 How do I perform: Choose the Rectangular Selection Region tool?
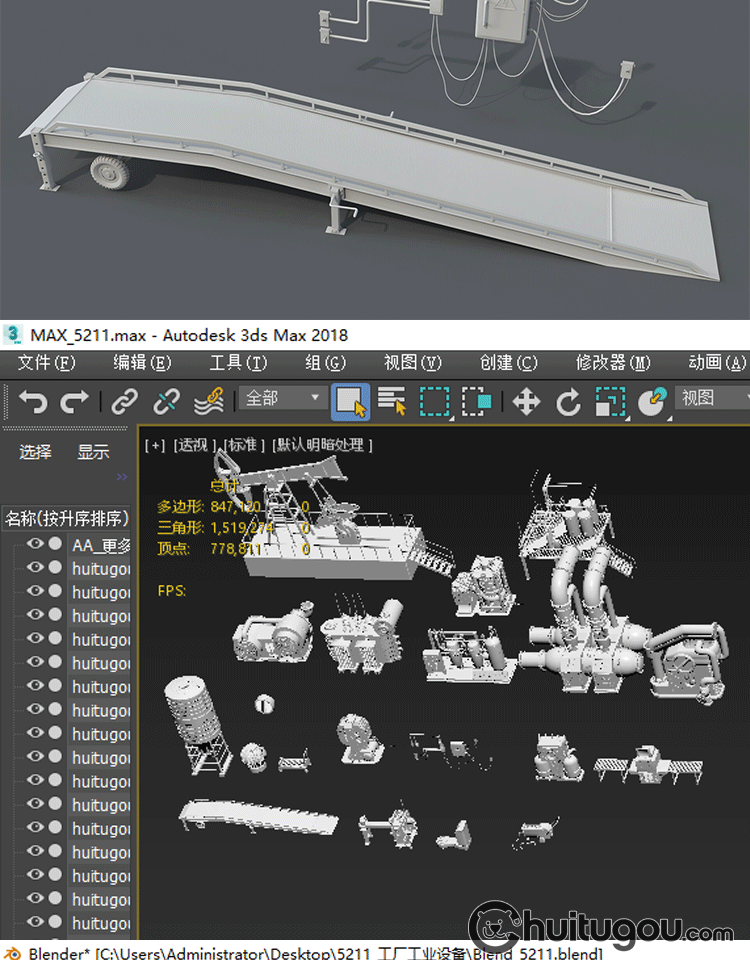434,402
